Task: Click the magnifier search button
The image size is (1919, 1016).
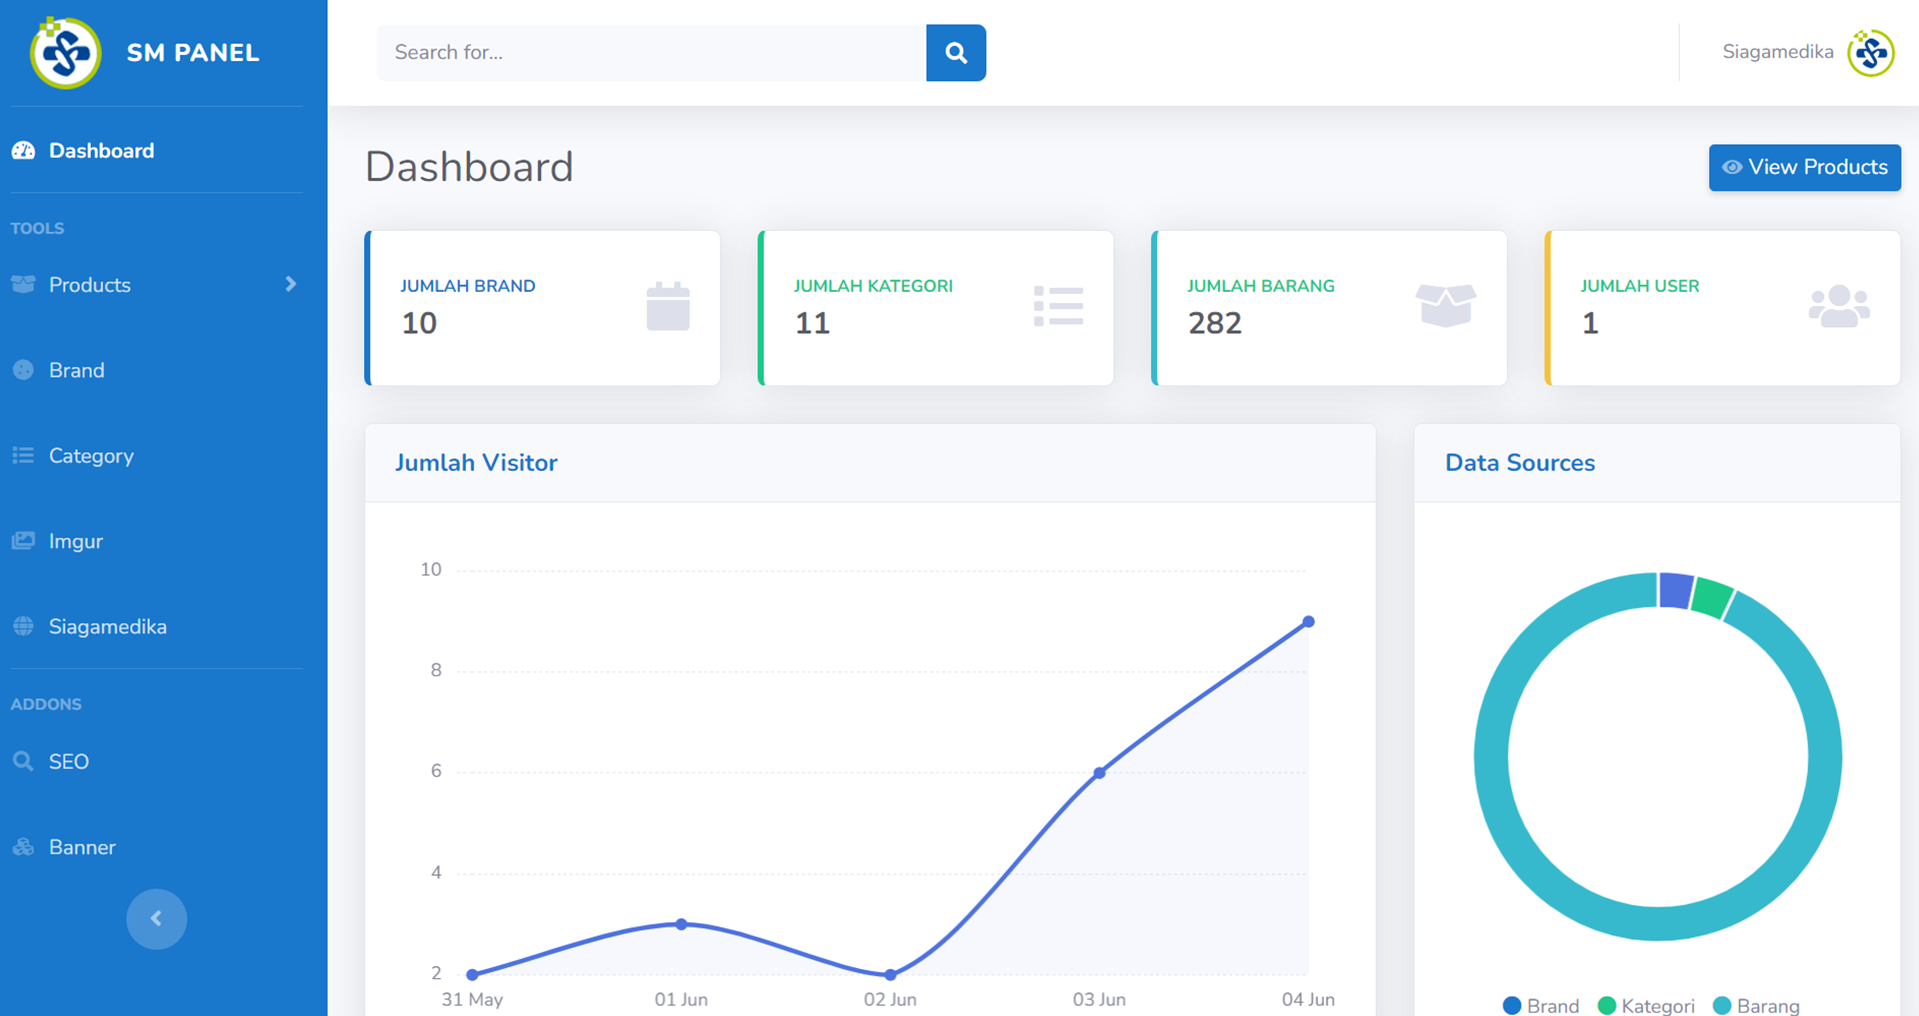Action: pos(955,53)
